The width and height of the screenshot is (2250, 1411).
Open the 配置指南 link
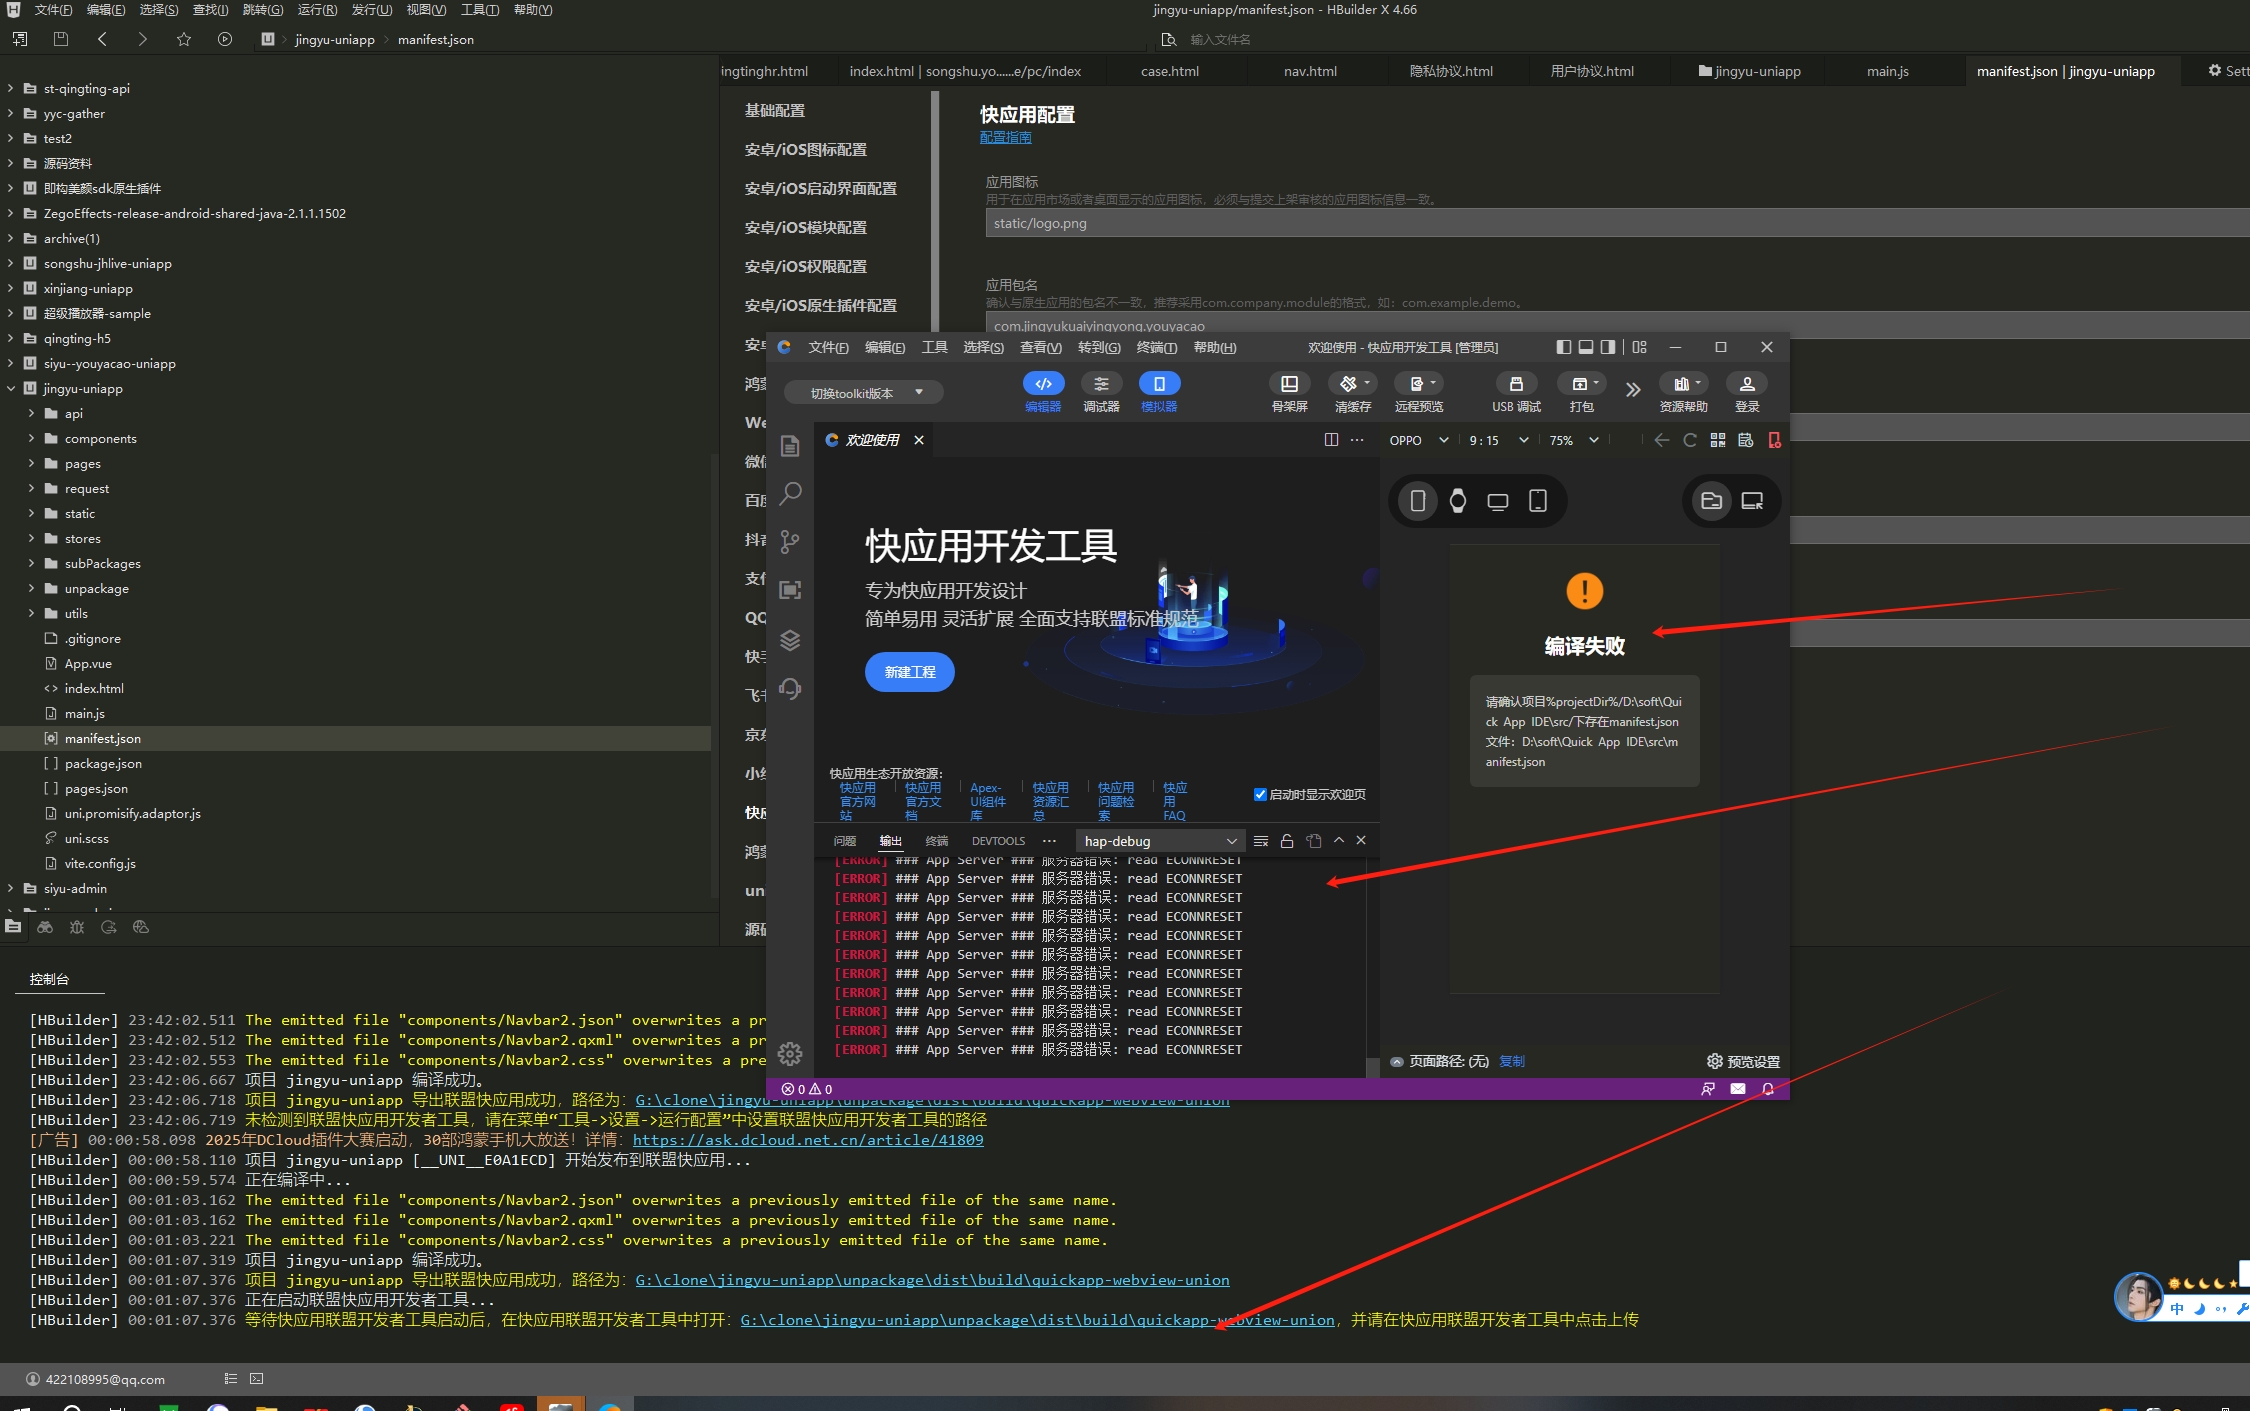[1005, 137]
